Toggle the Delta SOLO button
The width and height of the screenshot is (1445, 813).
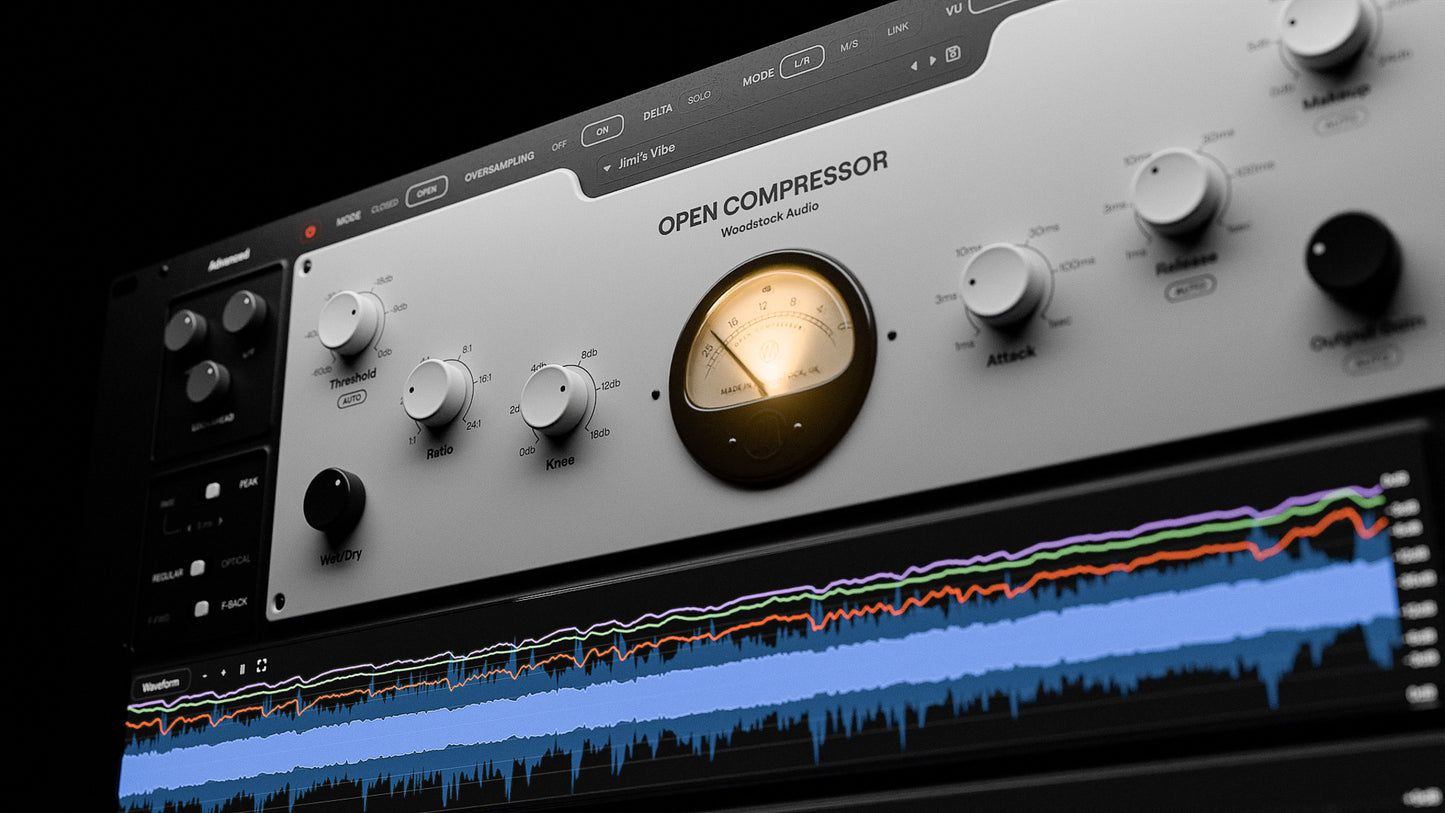698,98
